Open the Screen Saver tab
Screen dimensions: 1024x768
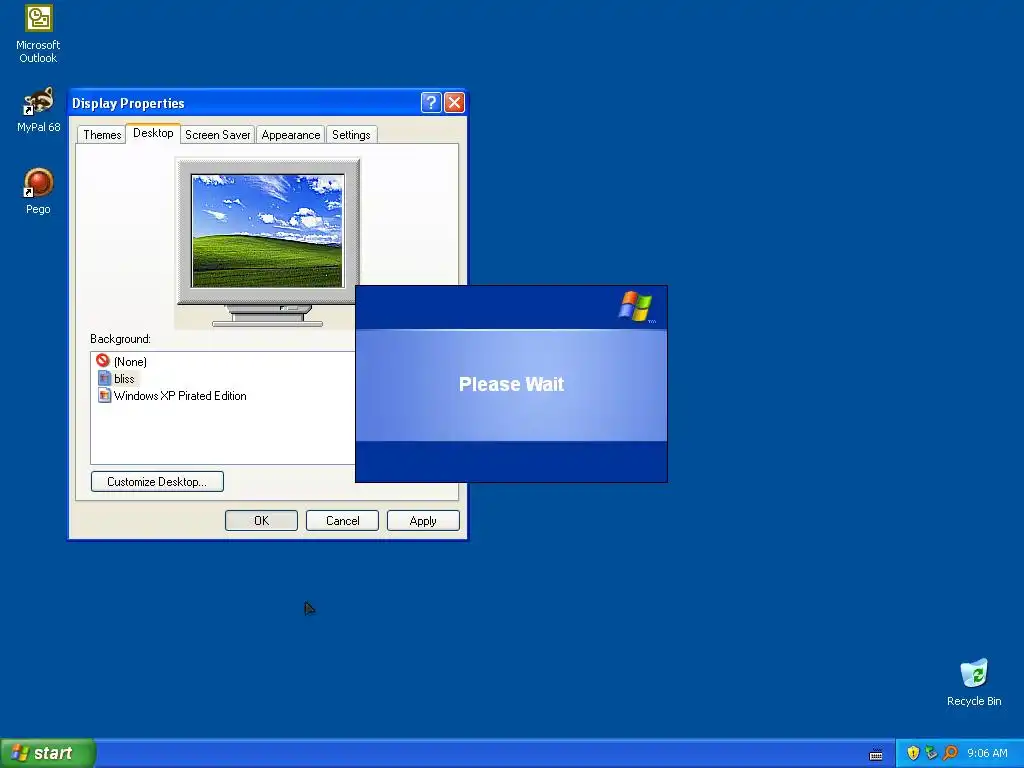(217, 135)
